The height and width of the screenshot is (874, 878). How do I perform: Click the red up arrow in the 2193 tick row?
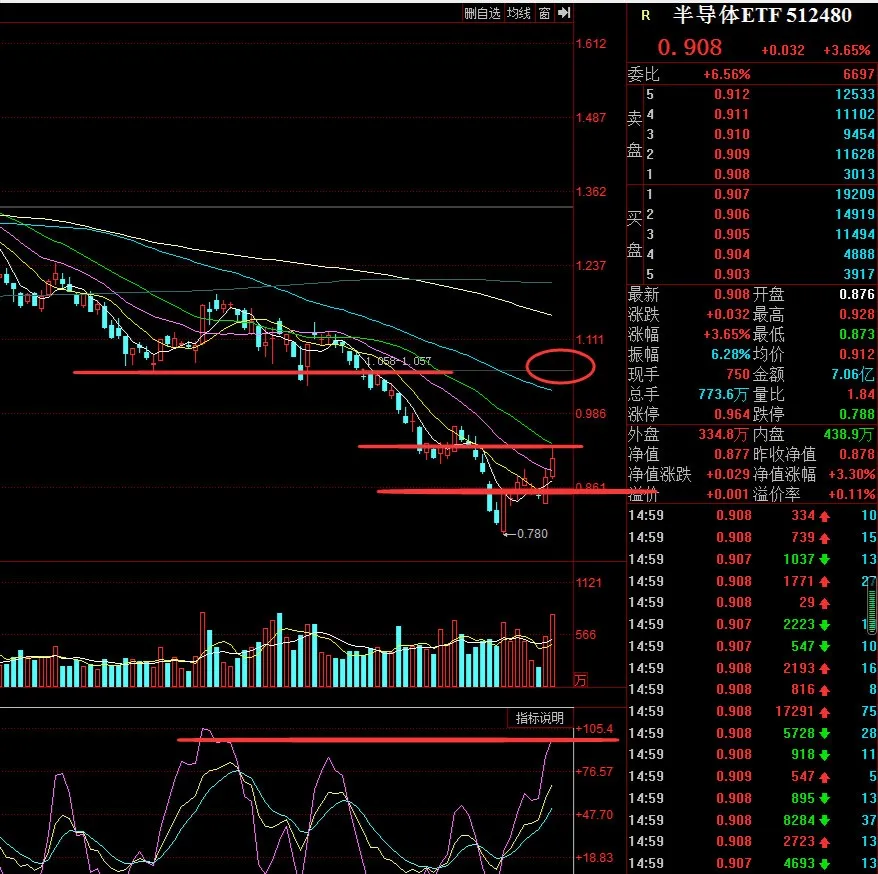(x=824, y=669)
